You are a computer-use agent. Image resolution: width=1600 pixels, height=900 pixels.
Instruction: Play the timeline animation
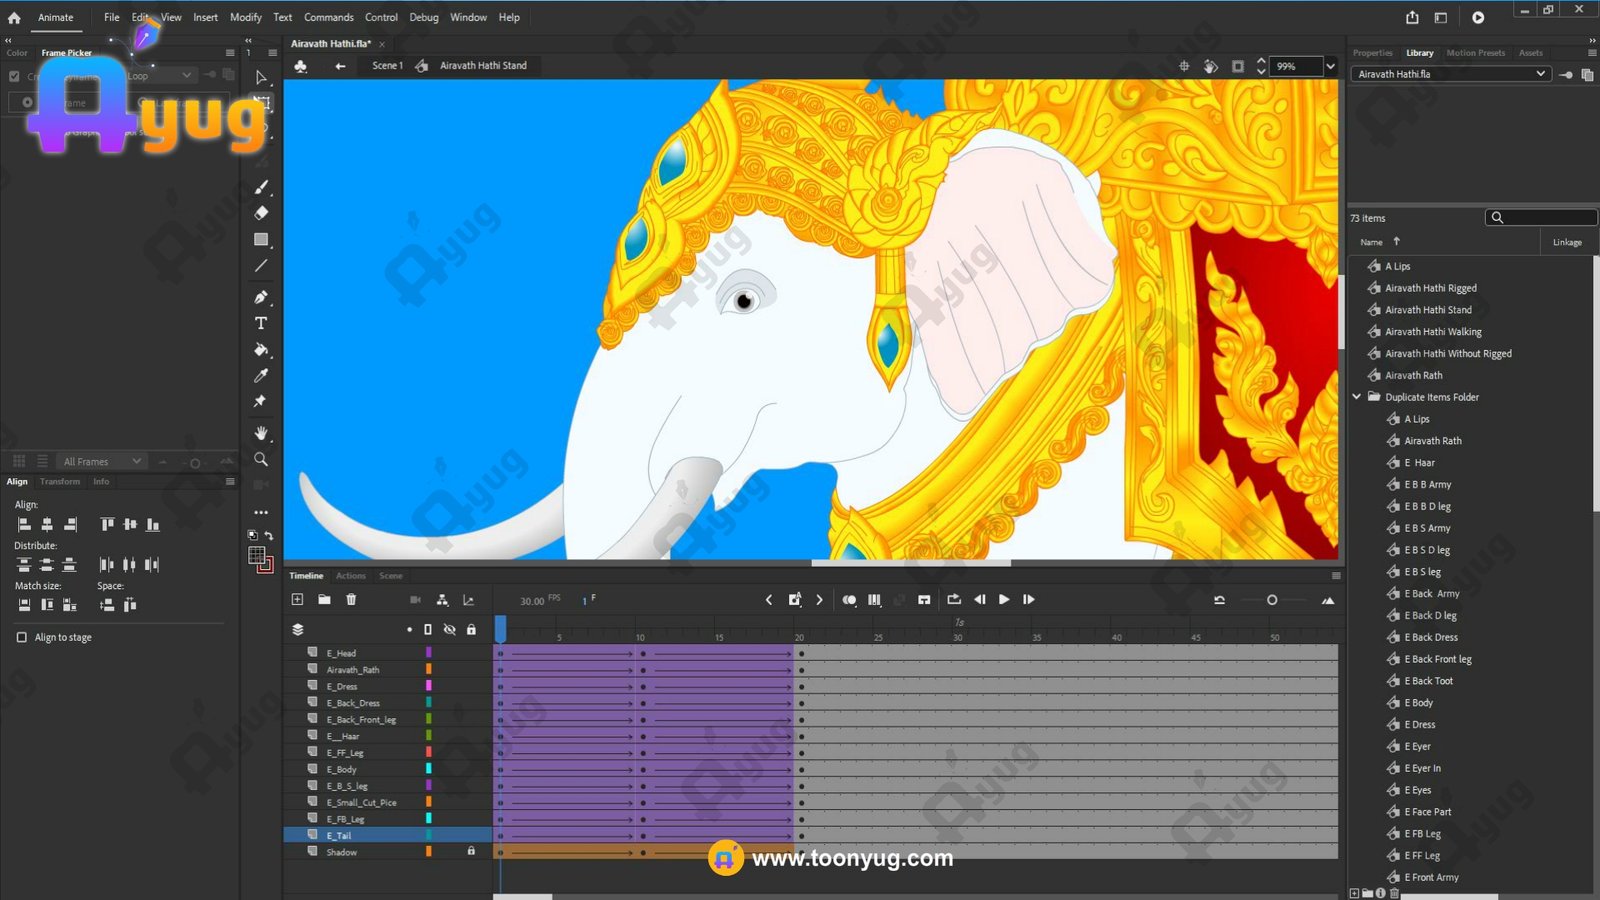click(1004, 600)
